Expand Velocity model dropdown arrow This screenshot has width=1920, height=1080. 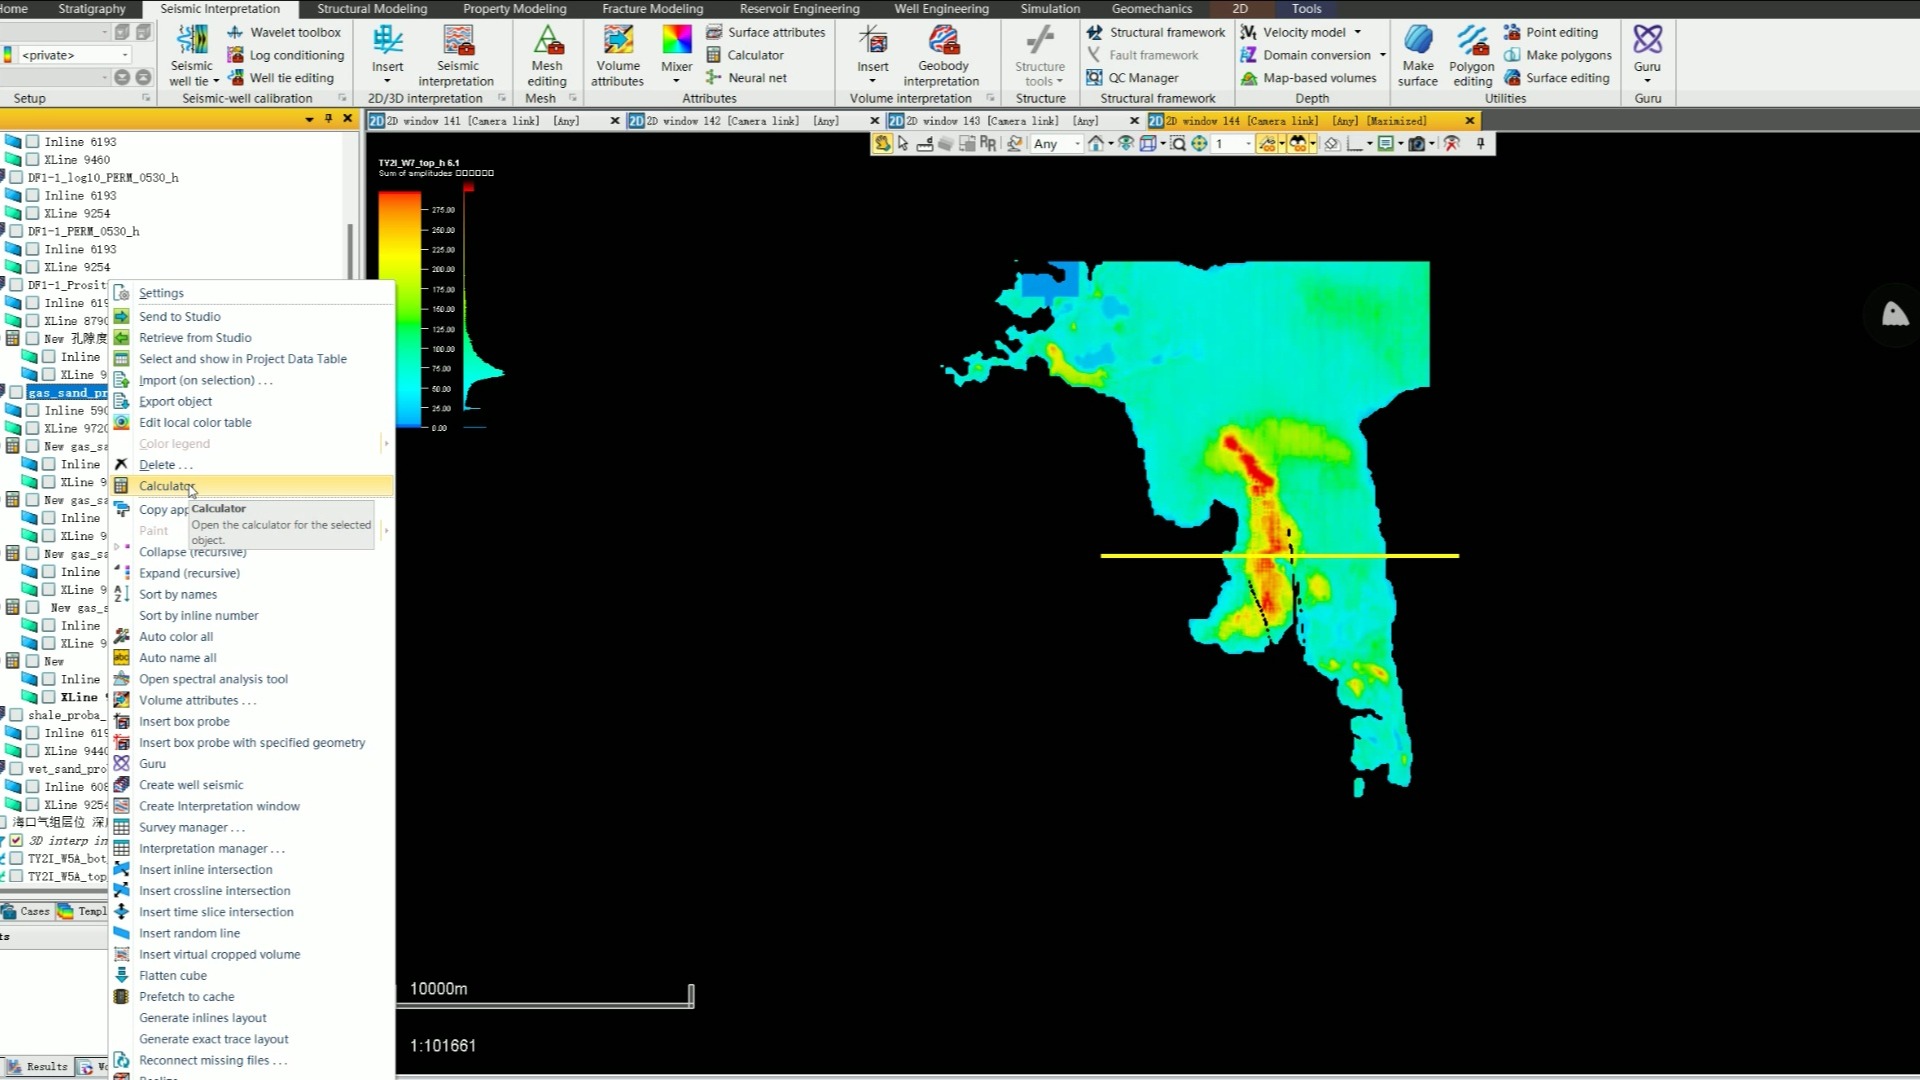pyautogui.click(x=1358, y=32)
